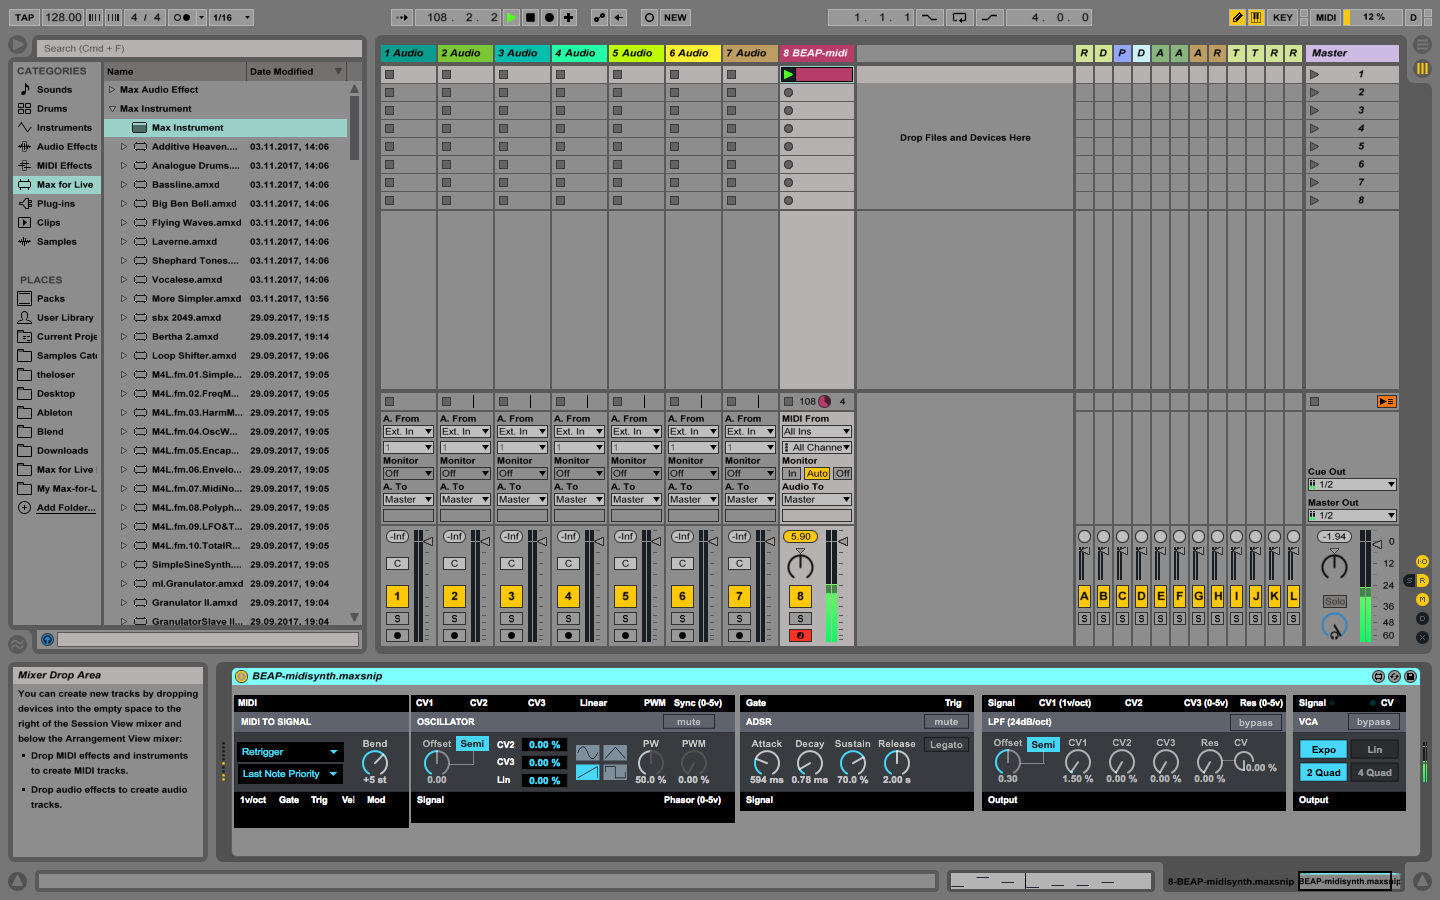Open the Retrigger dropdown in MIDI to Signal
The image size is (1440, 900).
(290, 752)
